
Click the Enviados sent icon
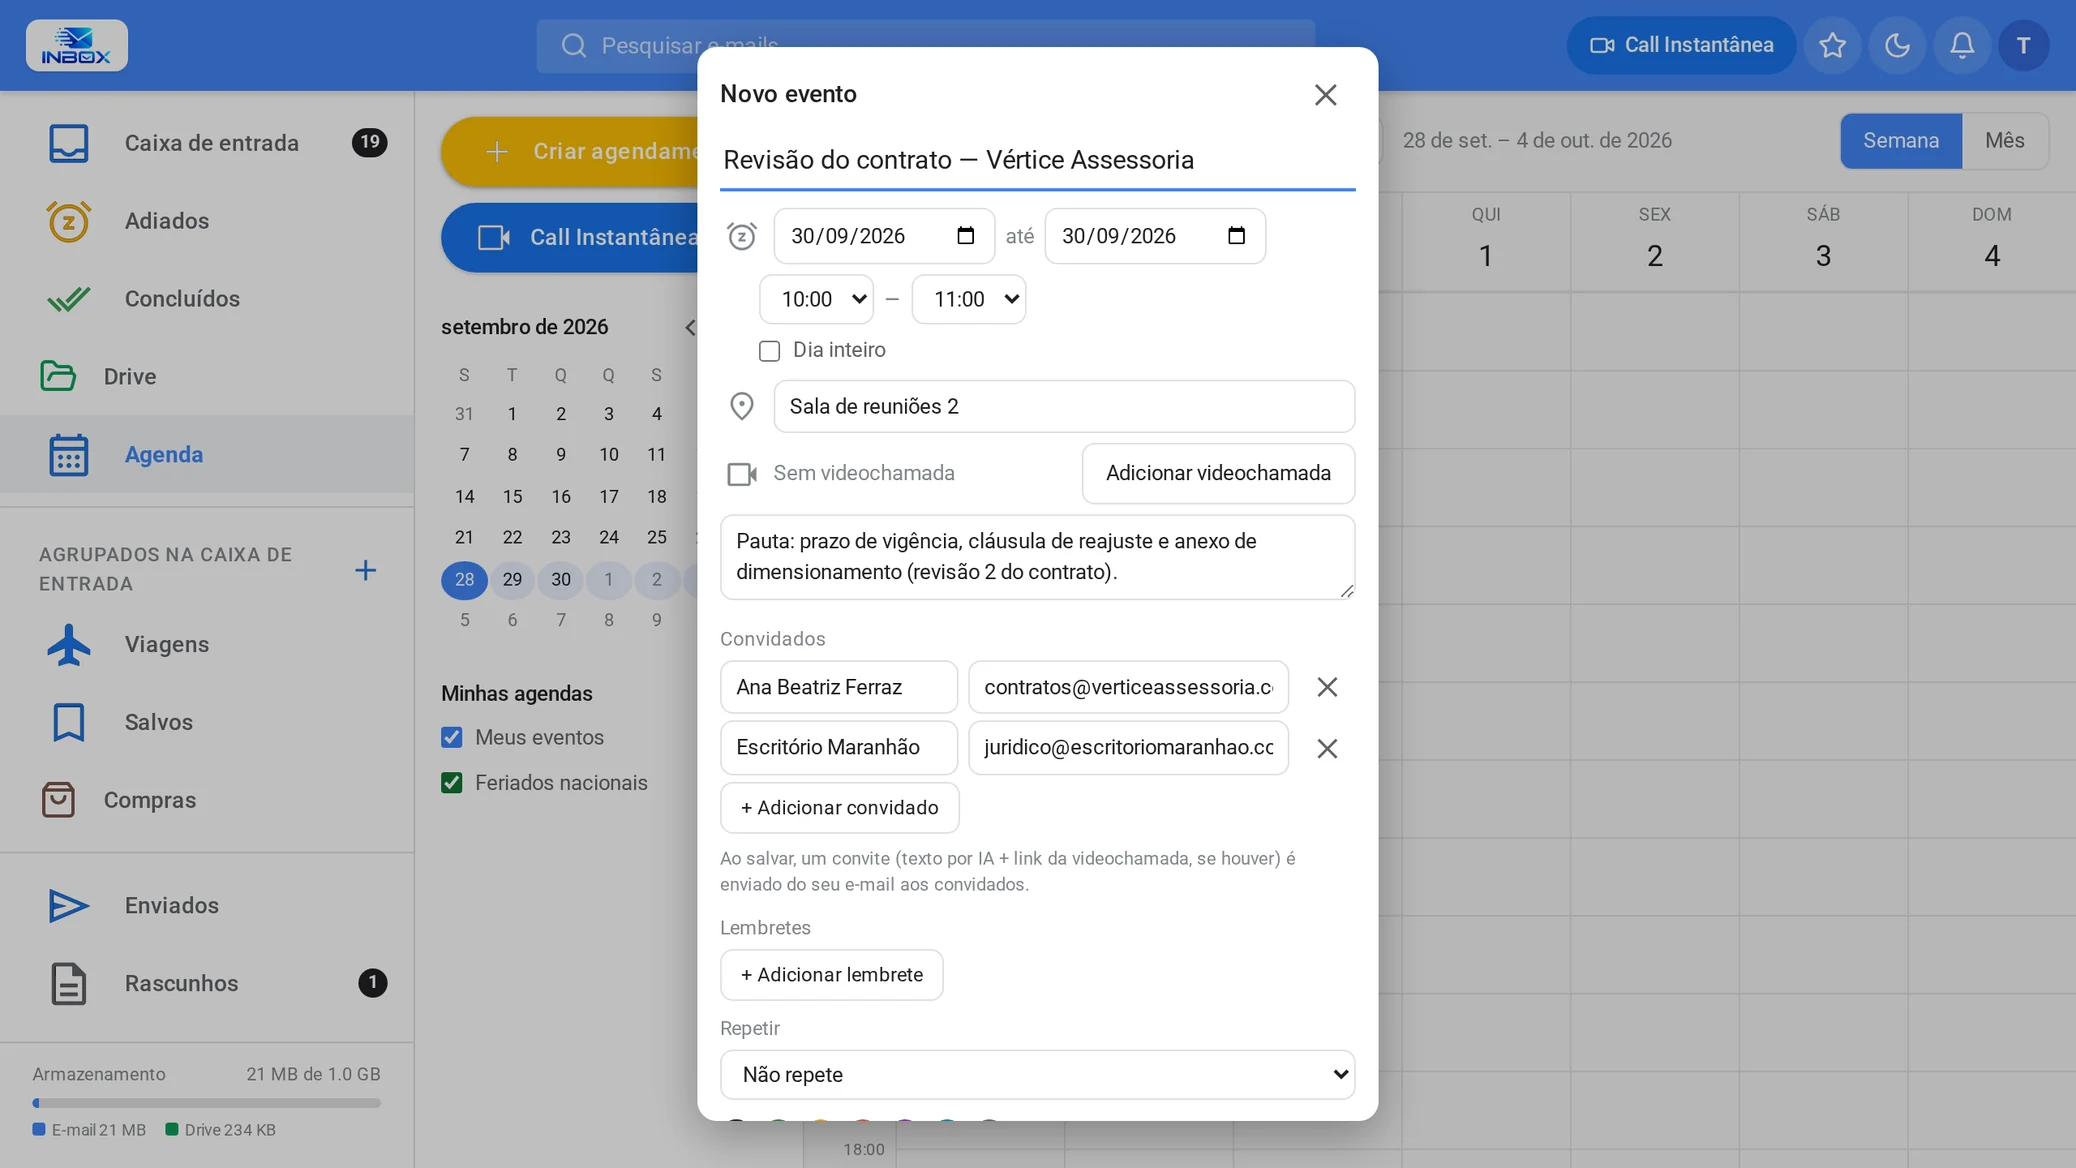pos(69,906)
